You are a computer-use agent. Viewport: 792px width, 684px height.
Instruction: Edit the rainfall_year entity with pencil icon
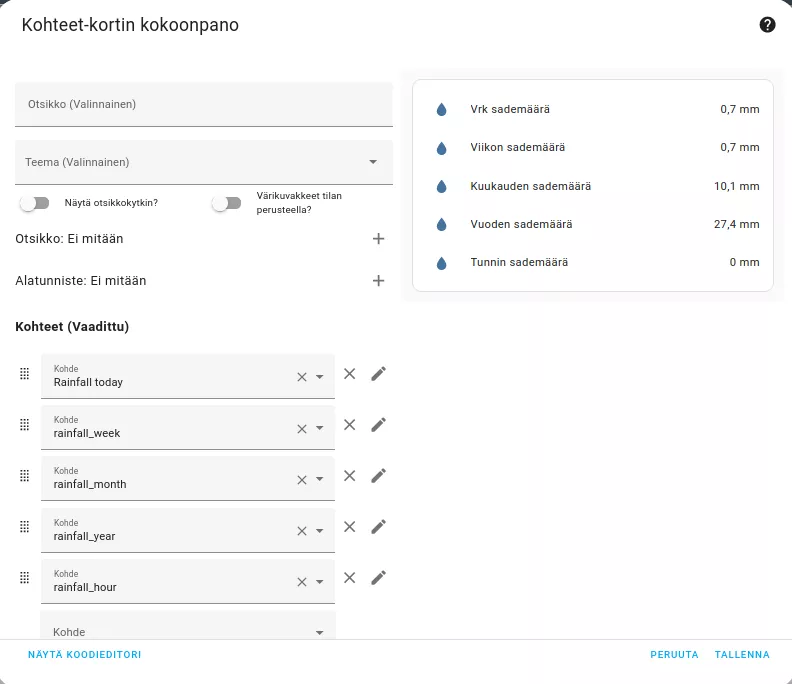[378, 527]
